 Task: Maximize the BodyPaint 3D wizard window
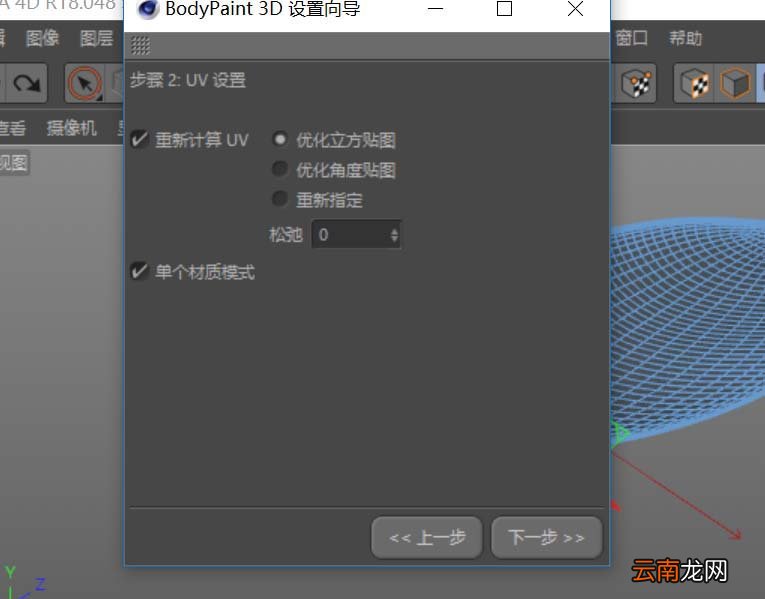[504, 9]
